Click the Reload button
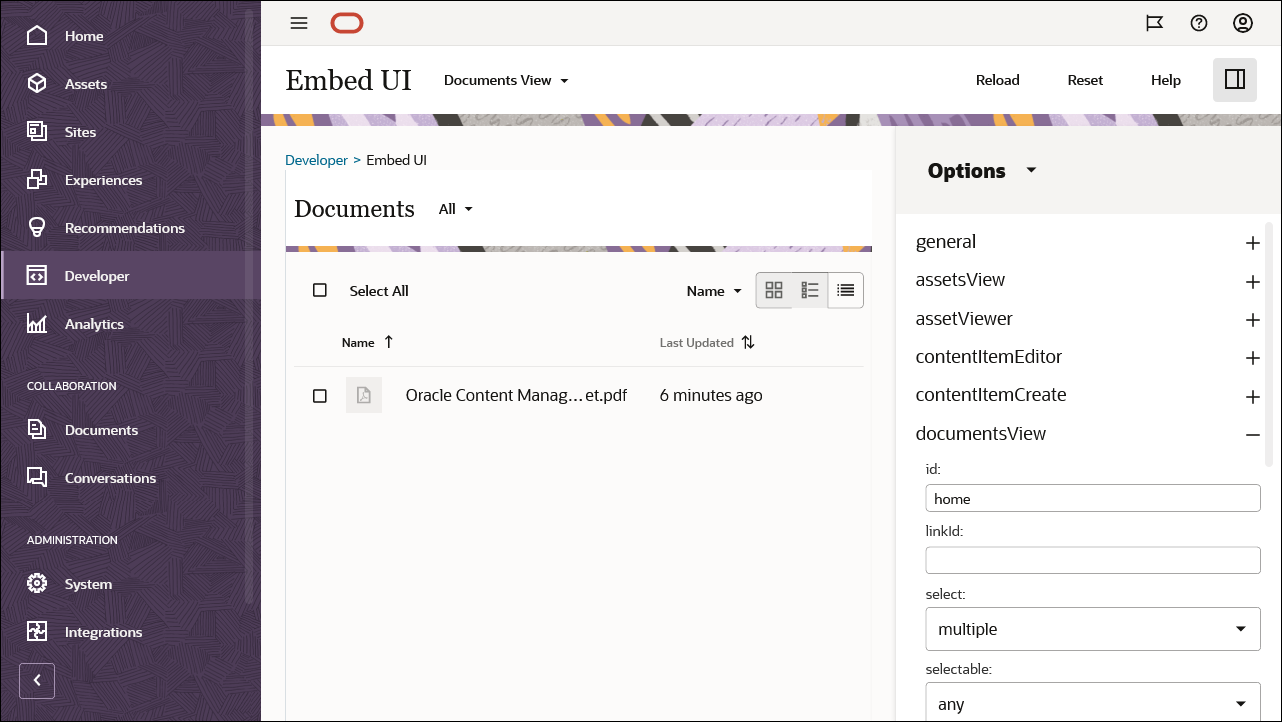 coord(997,80)
